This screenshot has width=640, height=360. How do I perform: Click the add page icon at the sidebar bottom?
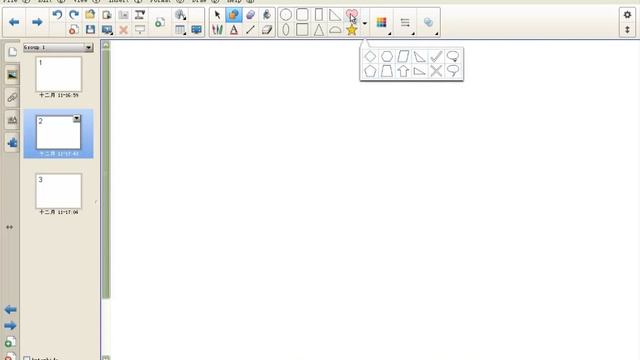pos(10,342)
